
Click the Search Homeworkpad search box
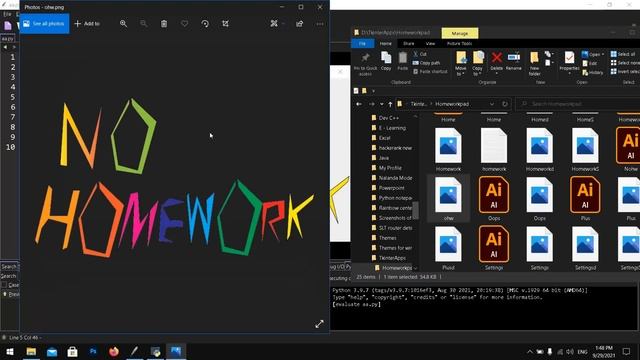click(578, 104)
